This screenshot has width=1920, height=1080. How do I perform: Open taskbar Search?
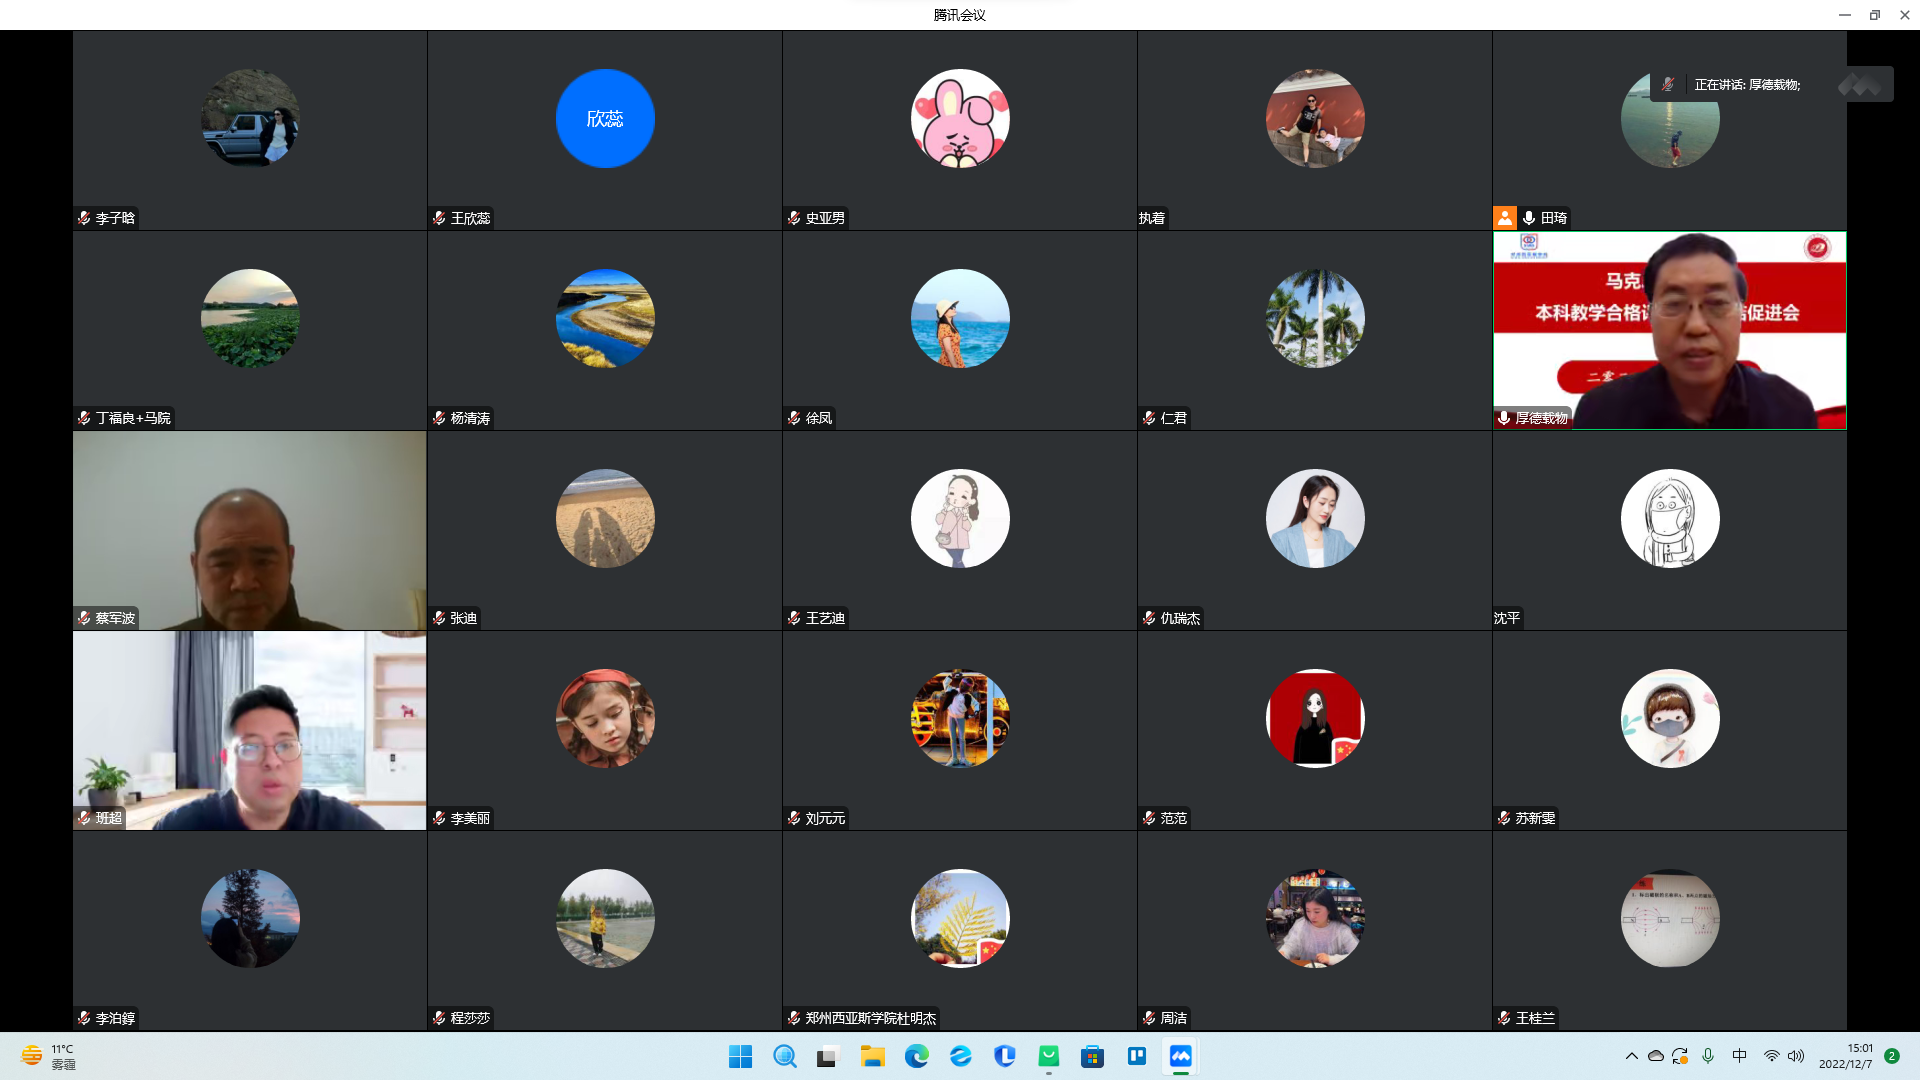click(x=785, y=1056)
